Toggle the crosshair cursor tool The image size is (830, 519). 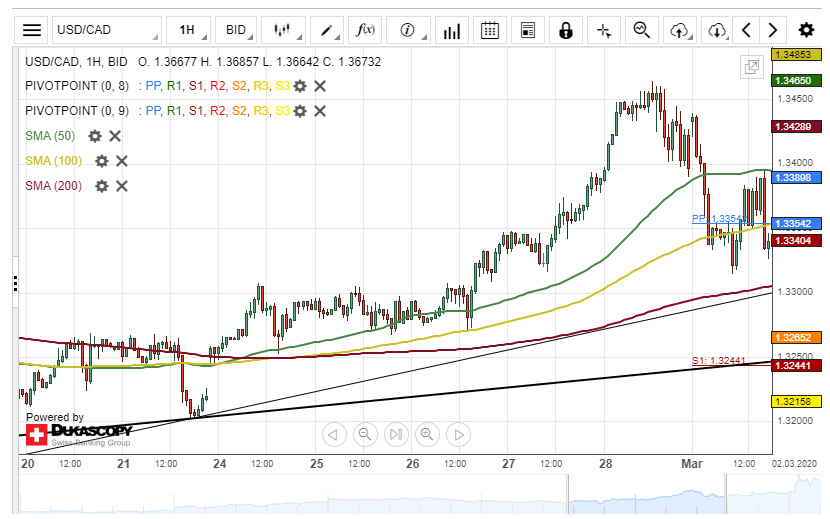(603, 30)
